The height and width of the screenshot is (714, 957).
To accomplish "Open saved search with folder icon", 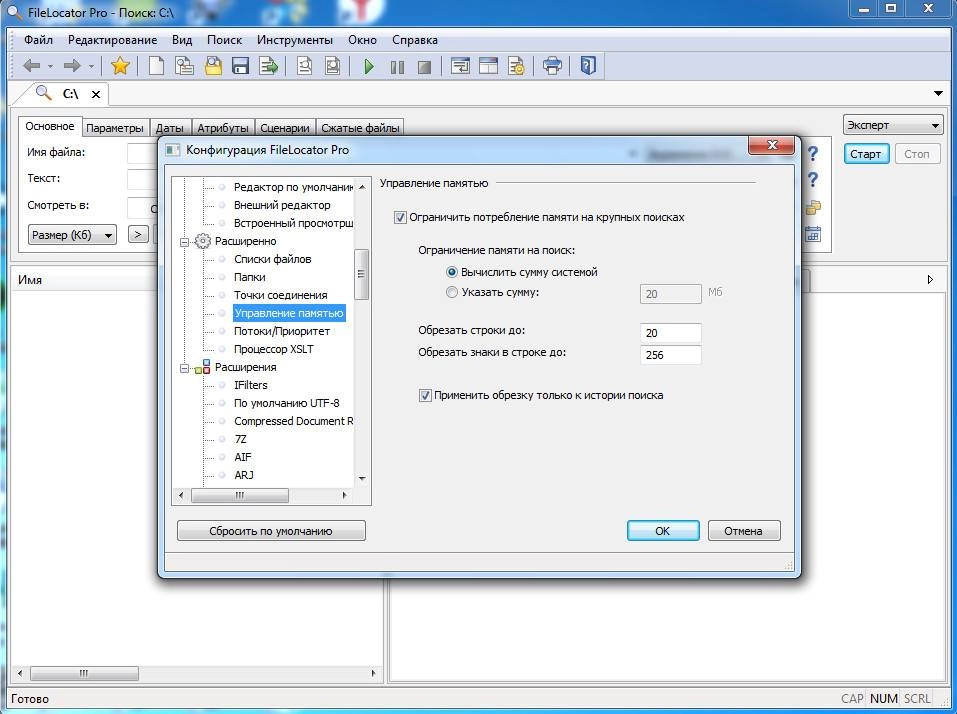I will pyautogui.click(x=213, y=65).
